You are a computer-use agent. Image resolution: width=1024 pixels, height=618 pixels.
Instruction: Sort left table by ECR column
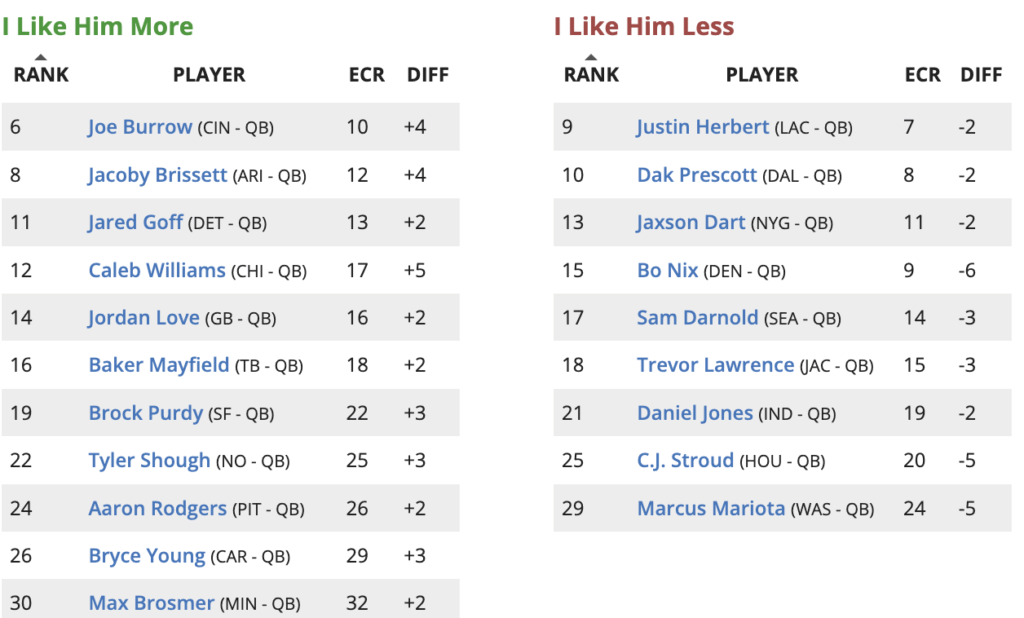click(x=367, y=75)
